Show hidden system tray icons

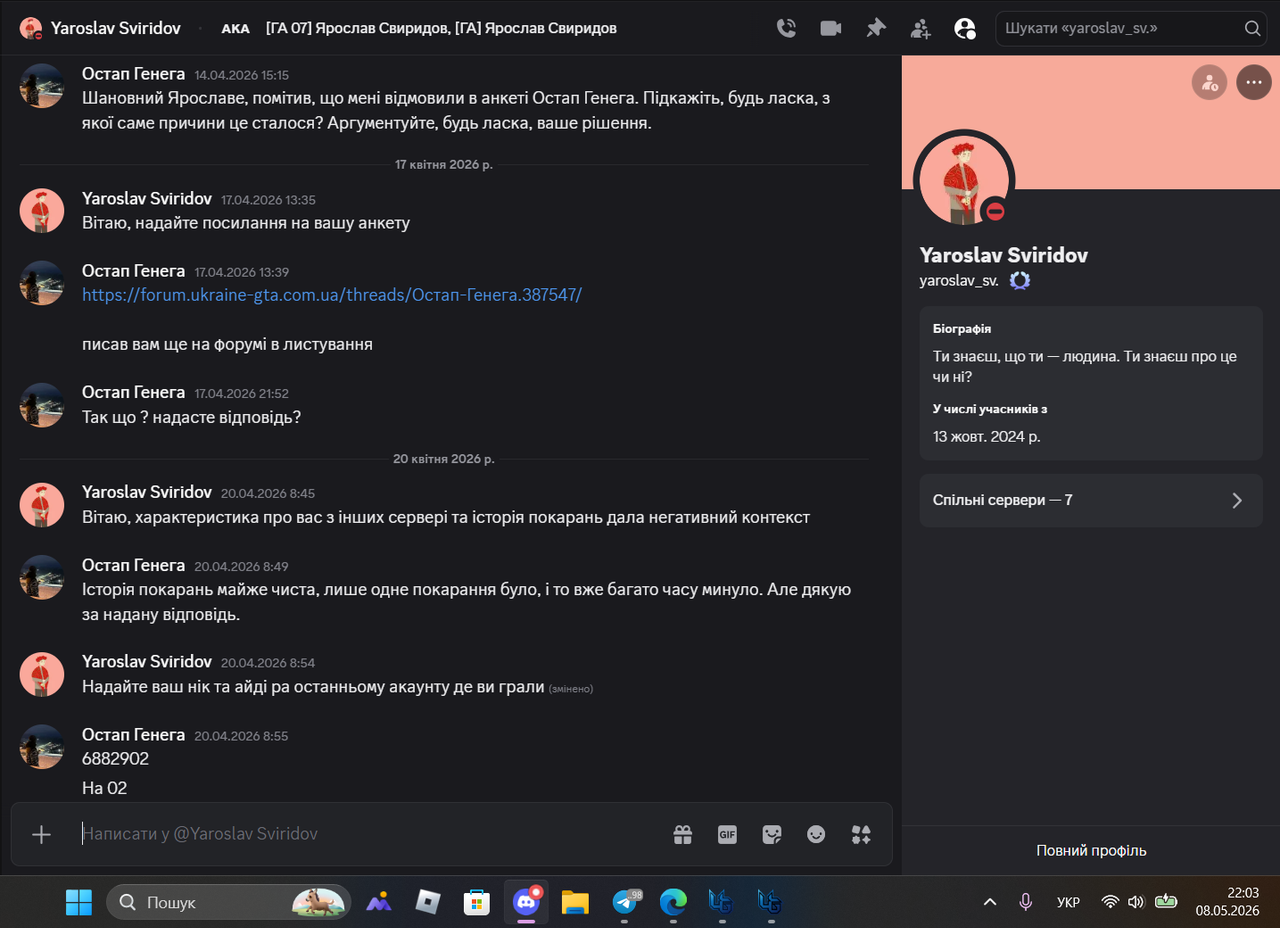click(990, 902)
